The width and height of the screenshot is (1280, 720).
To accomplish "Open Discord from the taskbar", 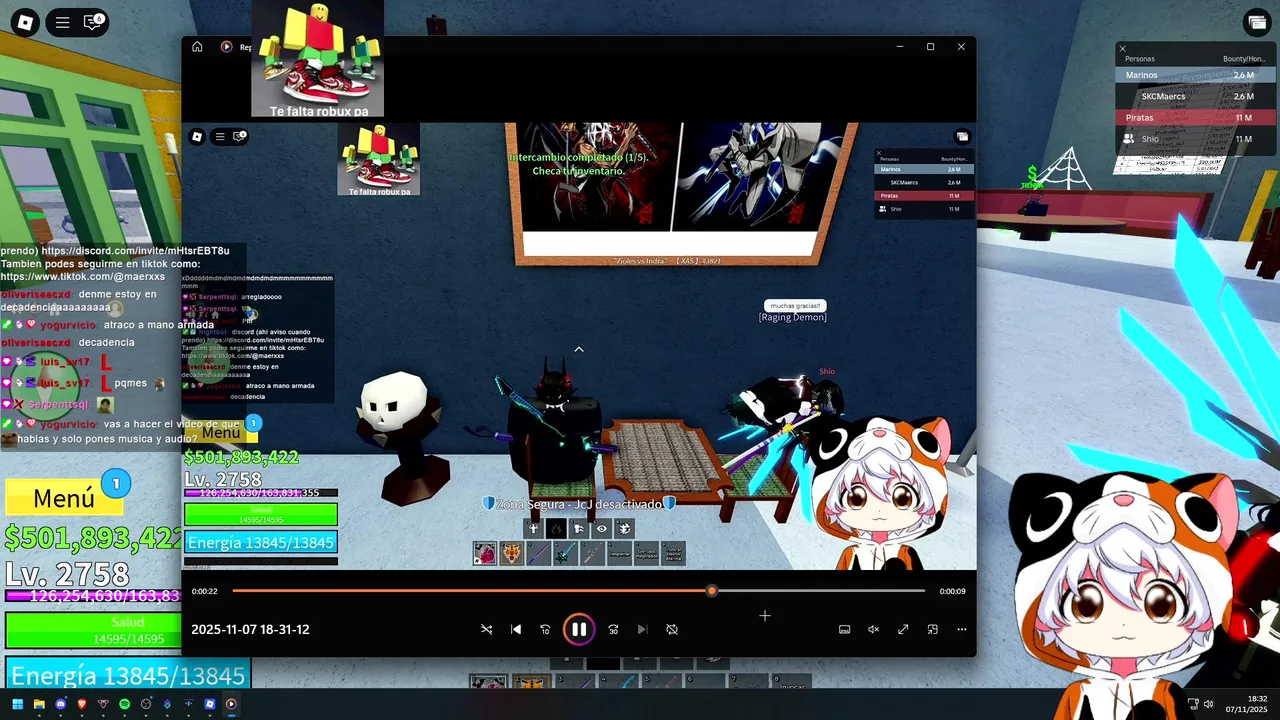I will click(60, 704).
